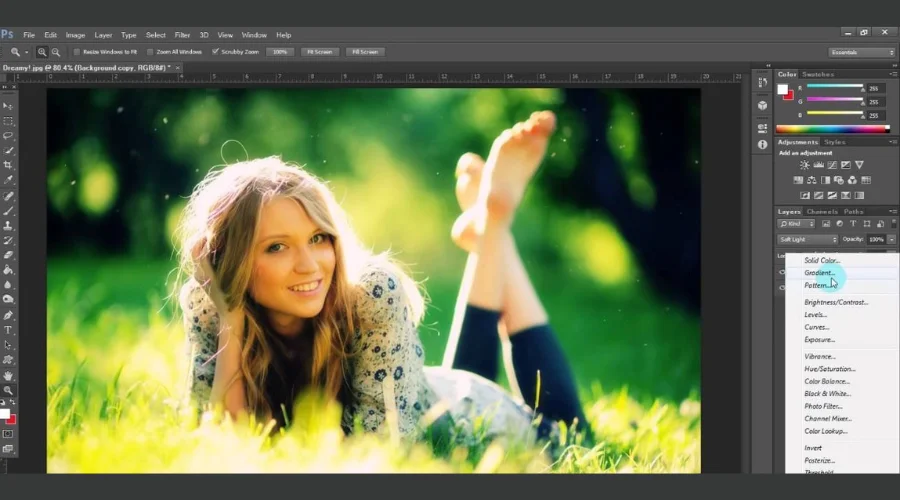
Task: Open the 3D panel cube icon
Action: [762, 106]
